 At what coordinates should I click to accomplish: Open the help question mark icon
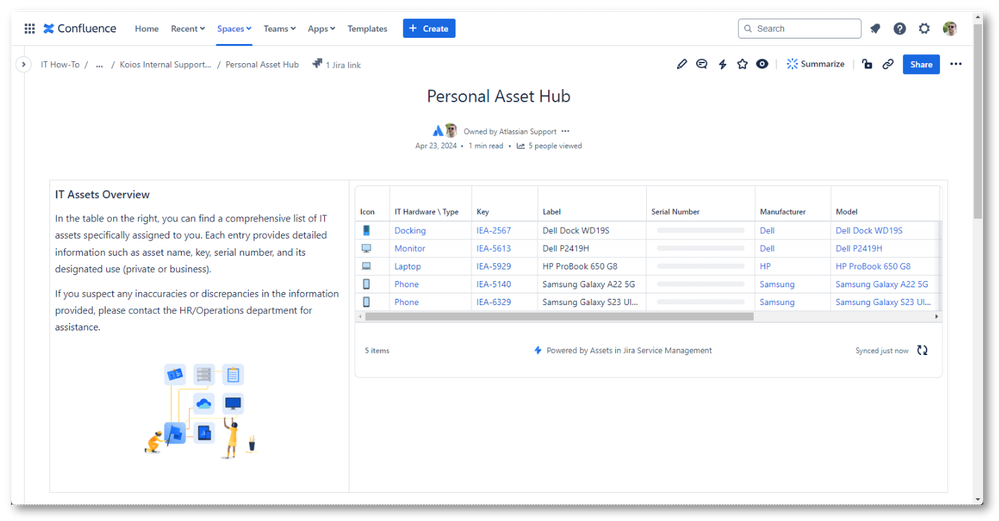900,29
